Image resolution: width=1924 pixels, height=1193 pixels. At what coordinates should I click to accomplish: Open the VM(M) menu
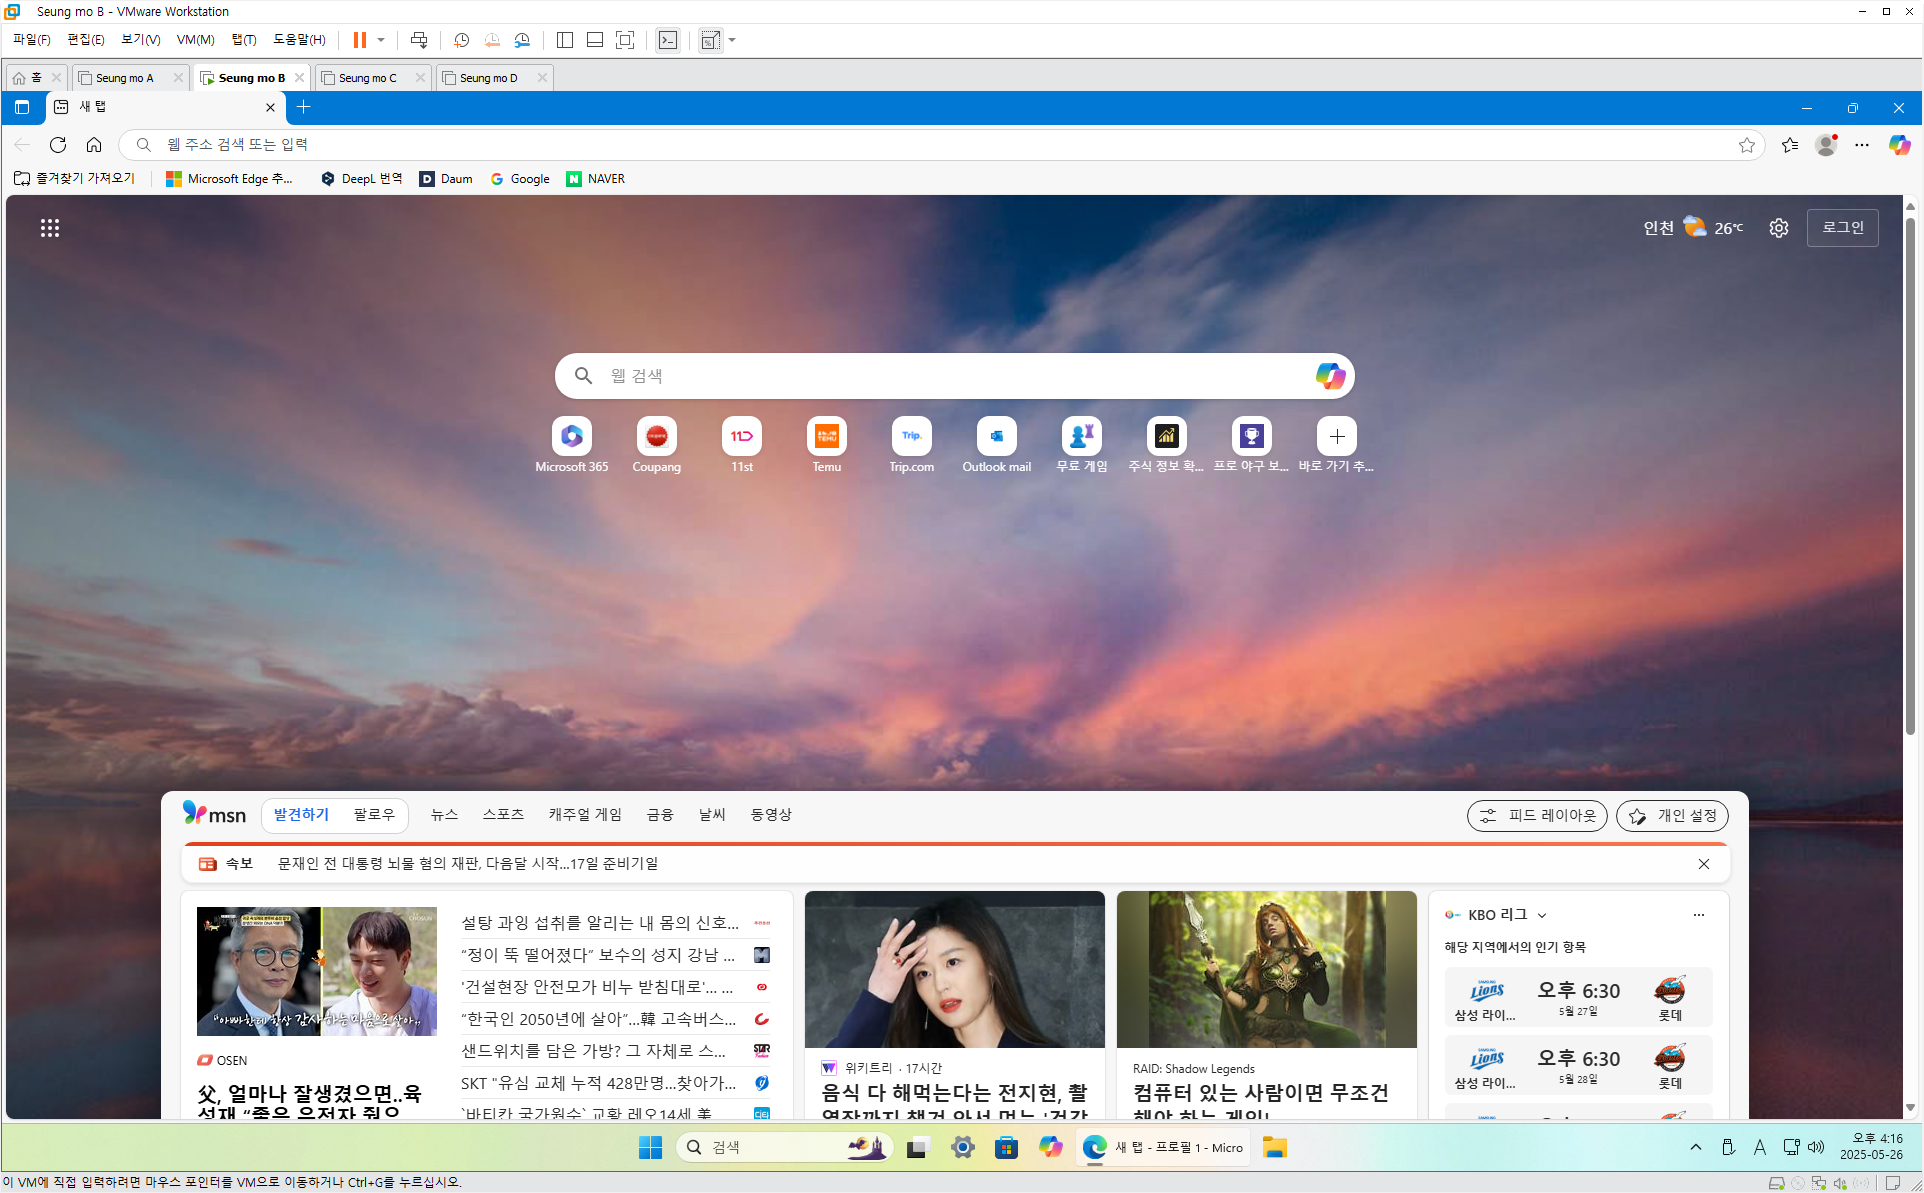tap(195, 40)
